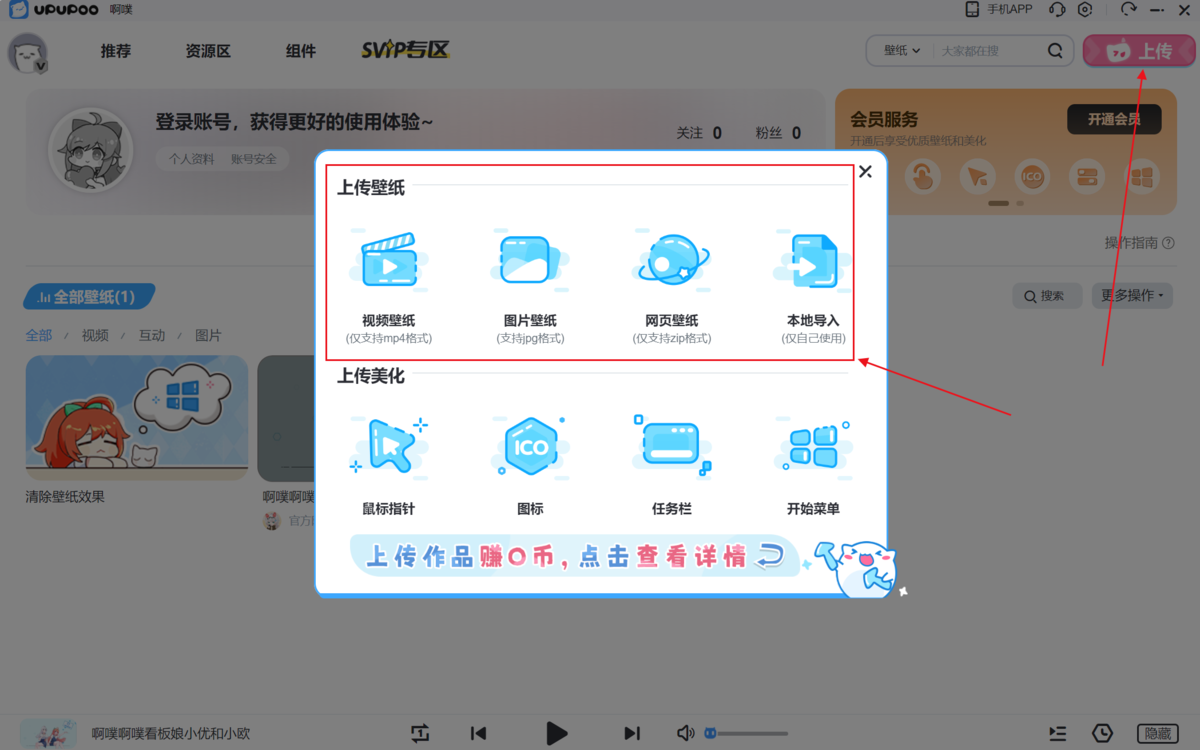Select the 开始菜单 start menu beautification icon
This screenshot has height=750, width=1200.
(x=812, y=447)
